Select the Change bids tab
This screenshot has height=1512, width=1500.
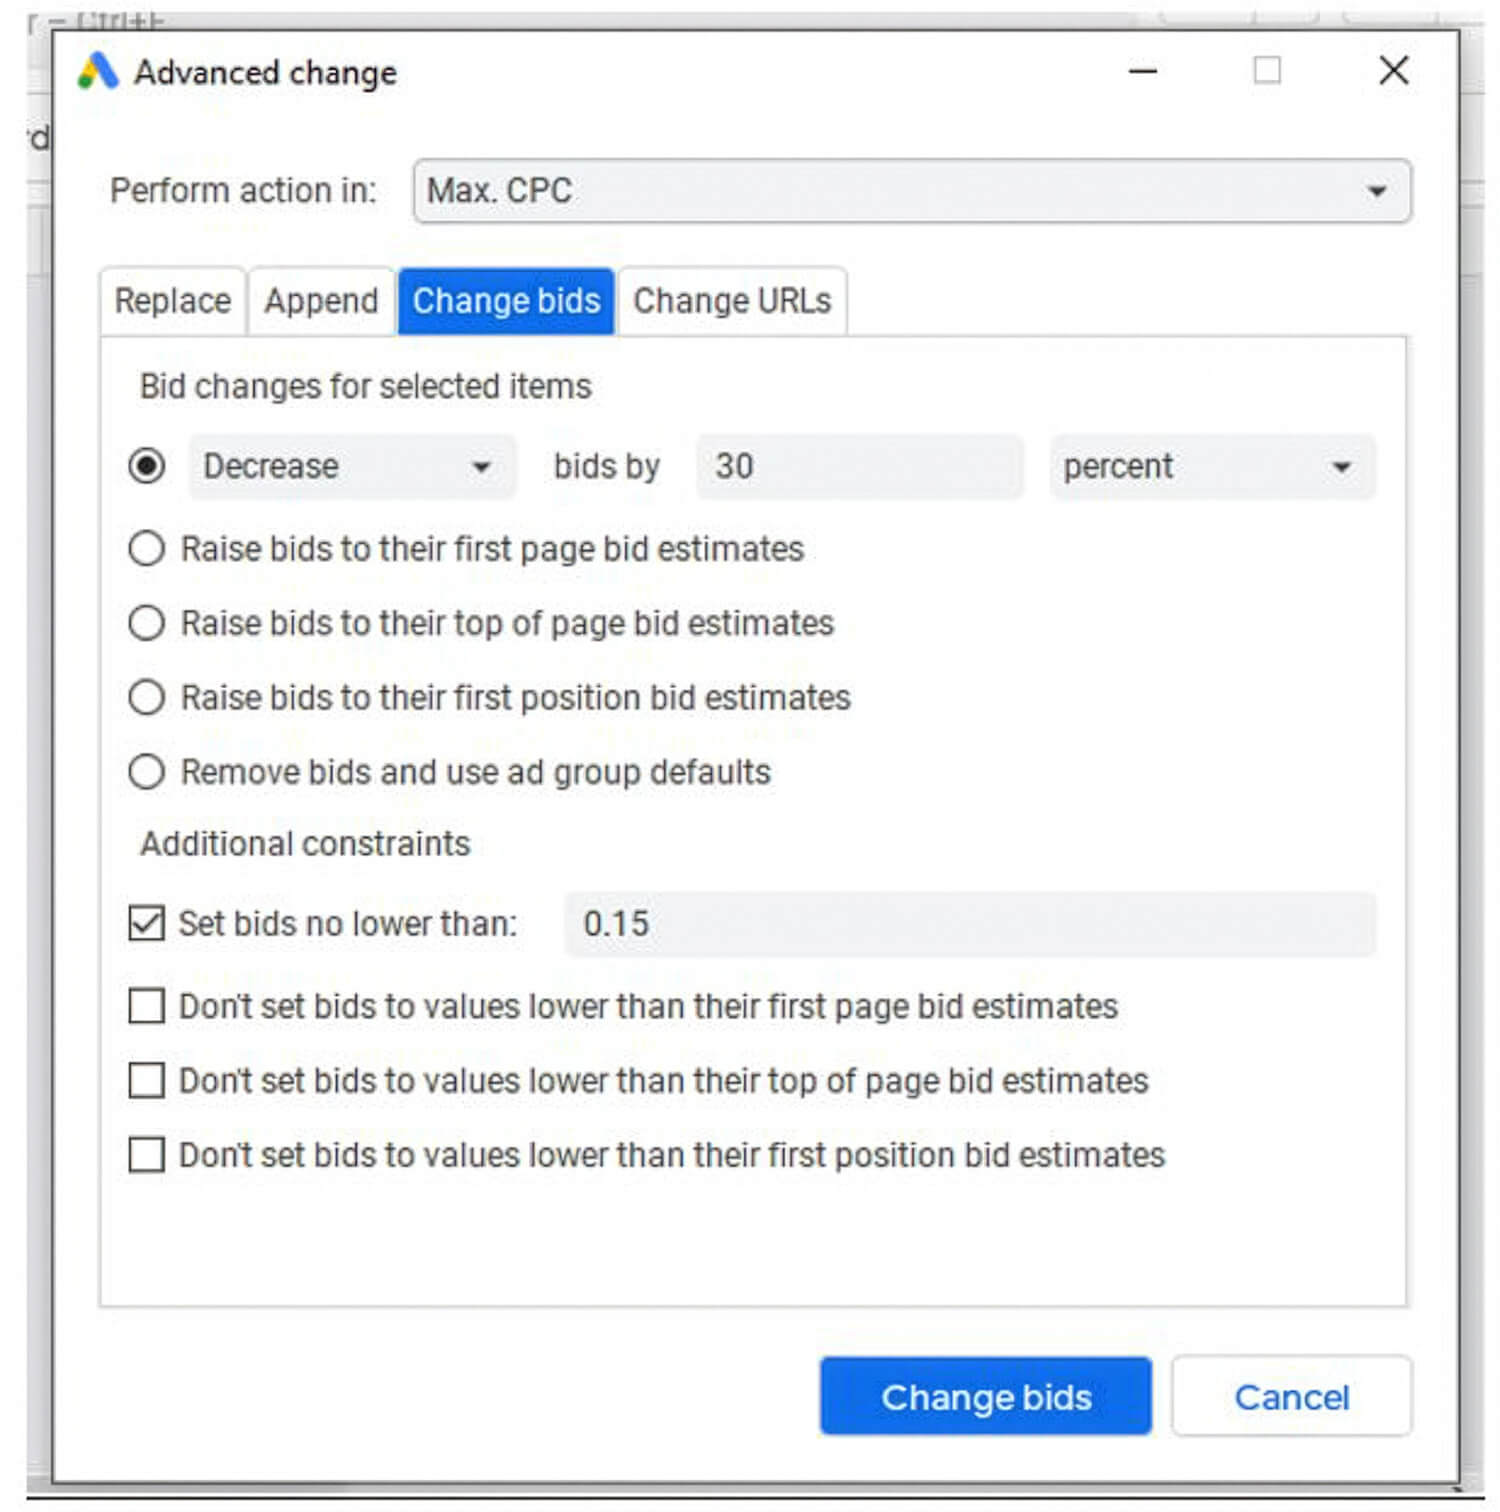pos(506,301)
